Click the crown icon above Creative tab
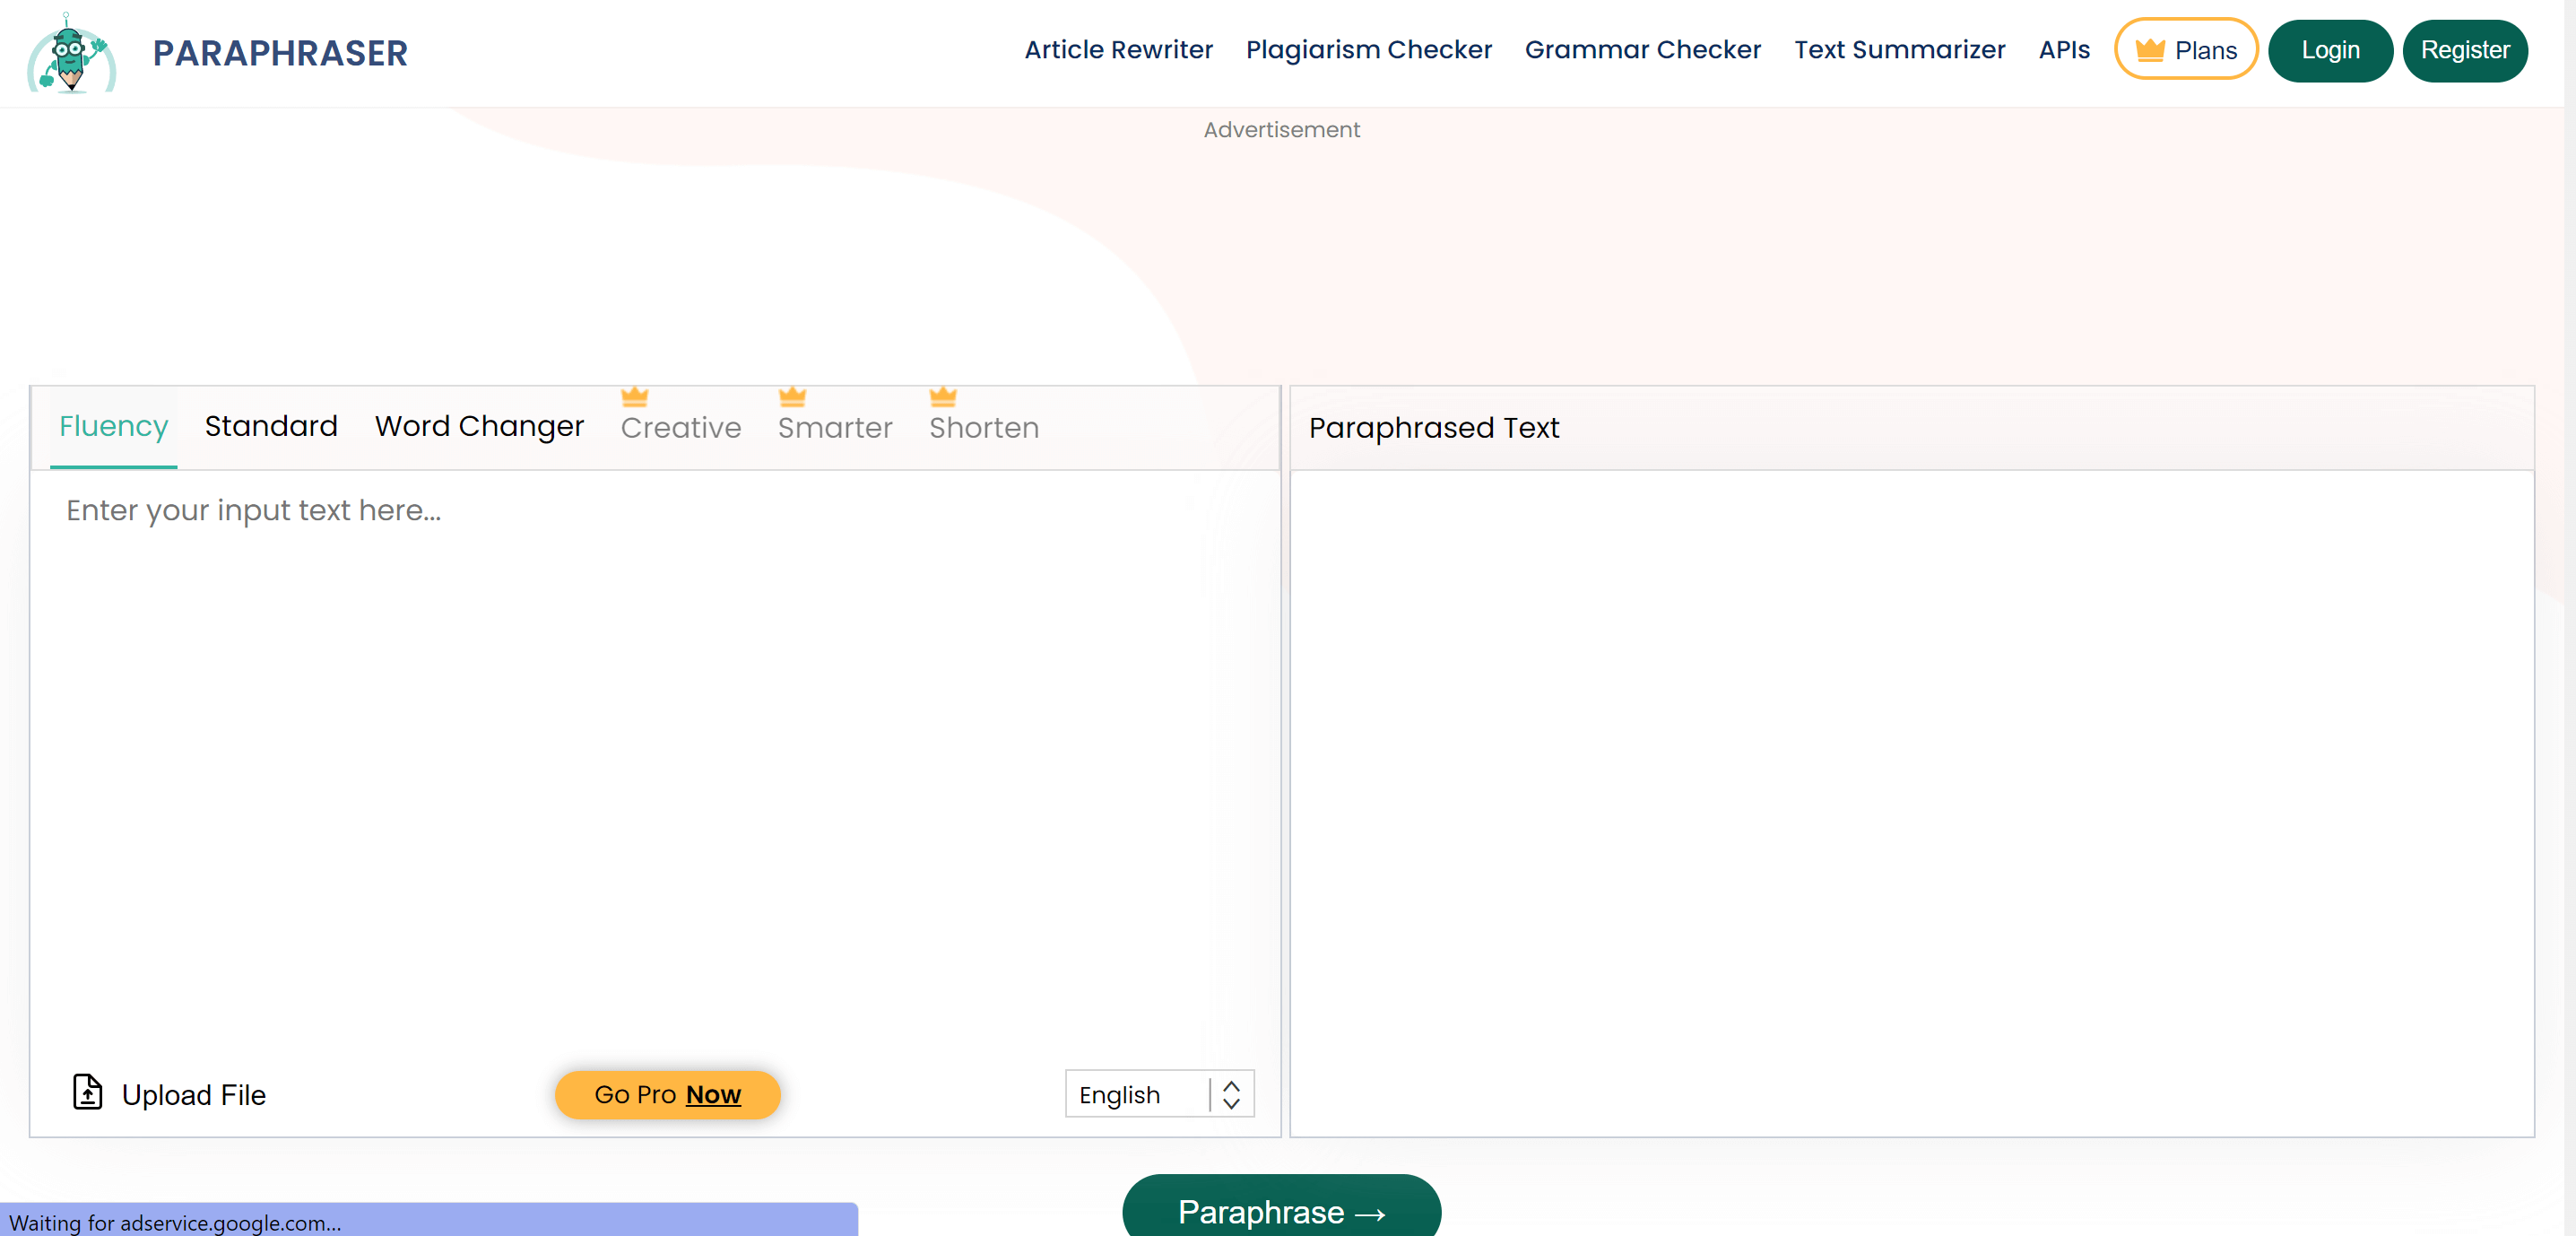This screenshot has height=1236, width=2576. pyautogui.click(x=634, y=397)
